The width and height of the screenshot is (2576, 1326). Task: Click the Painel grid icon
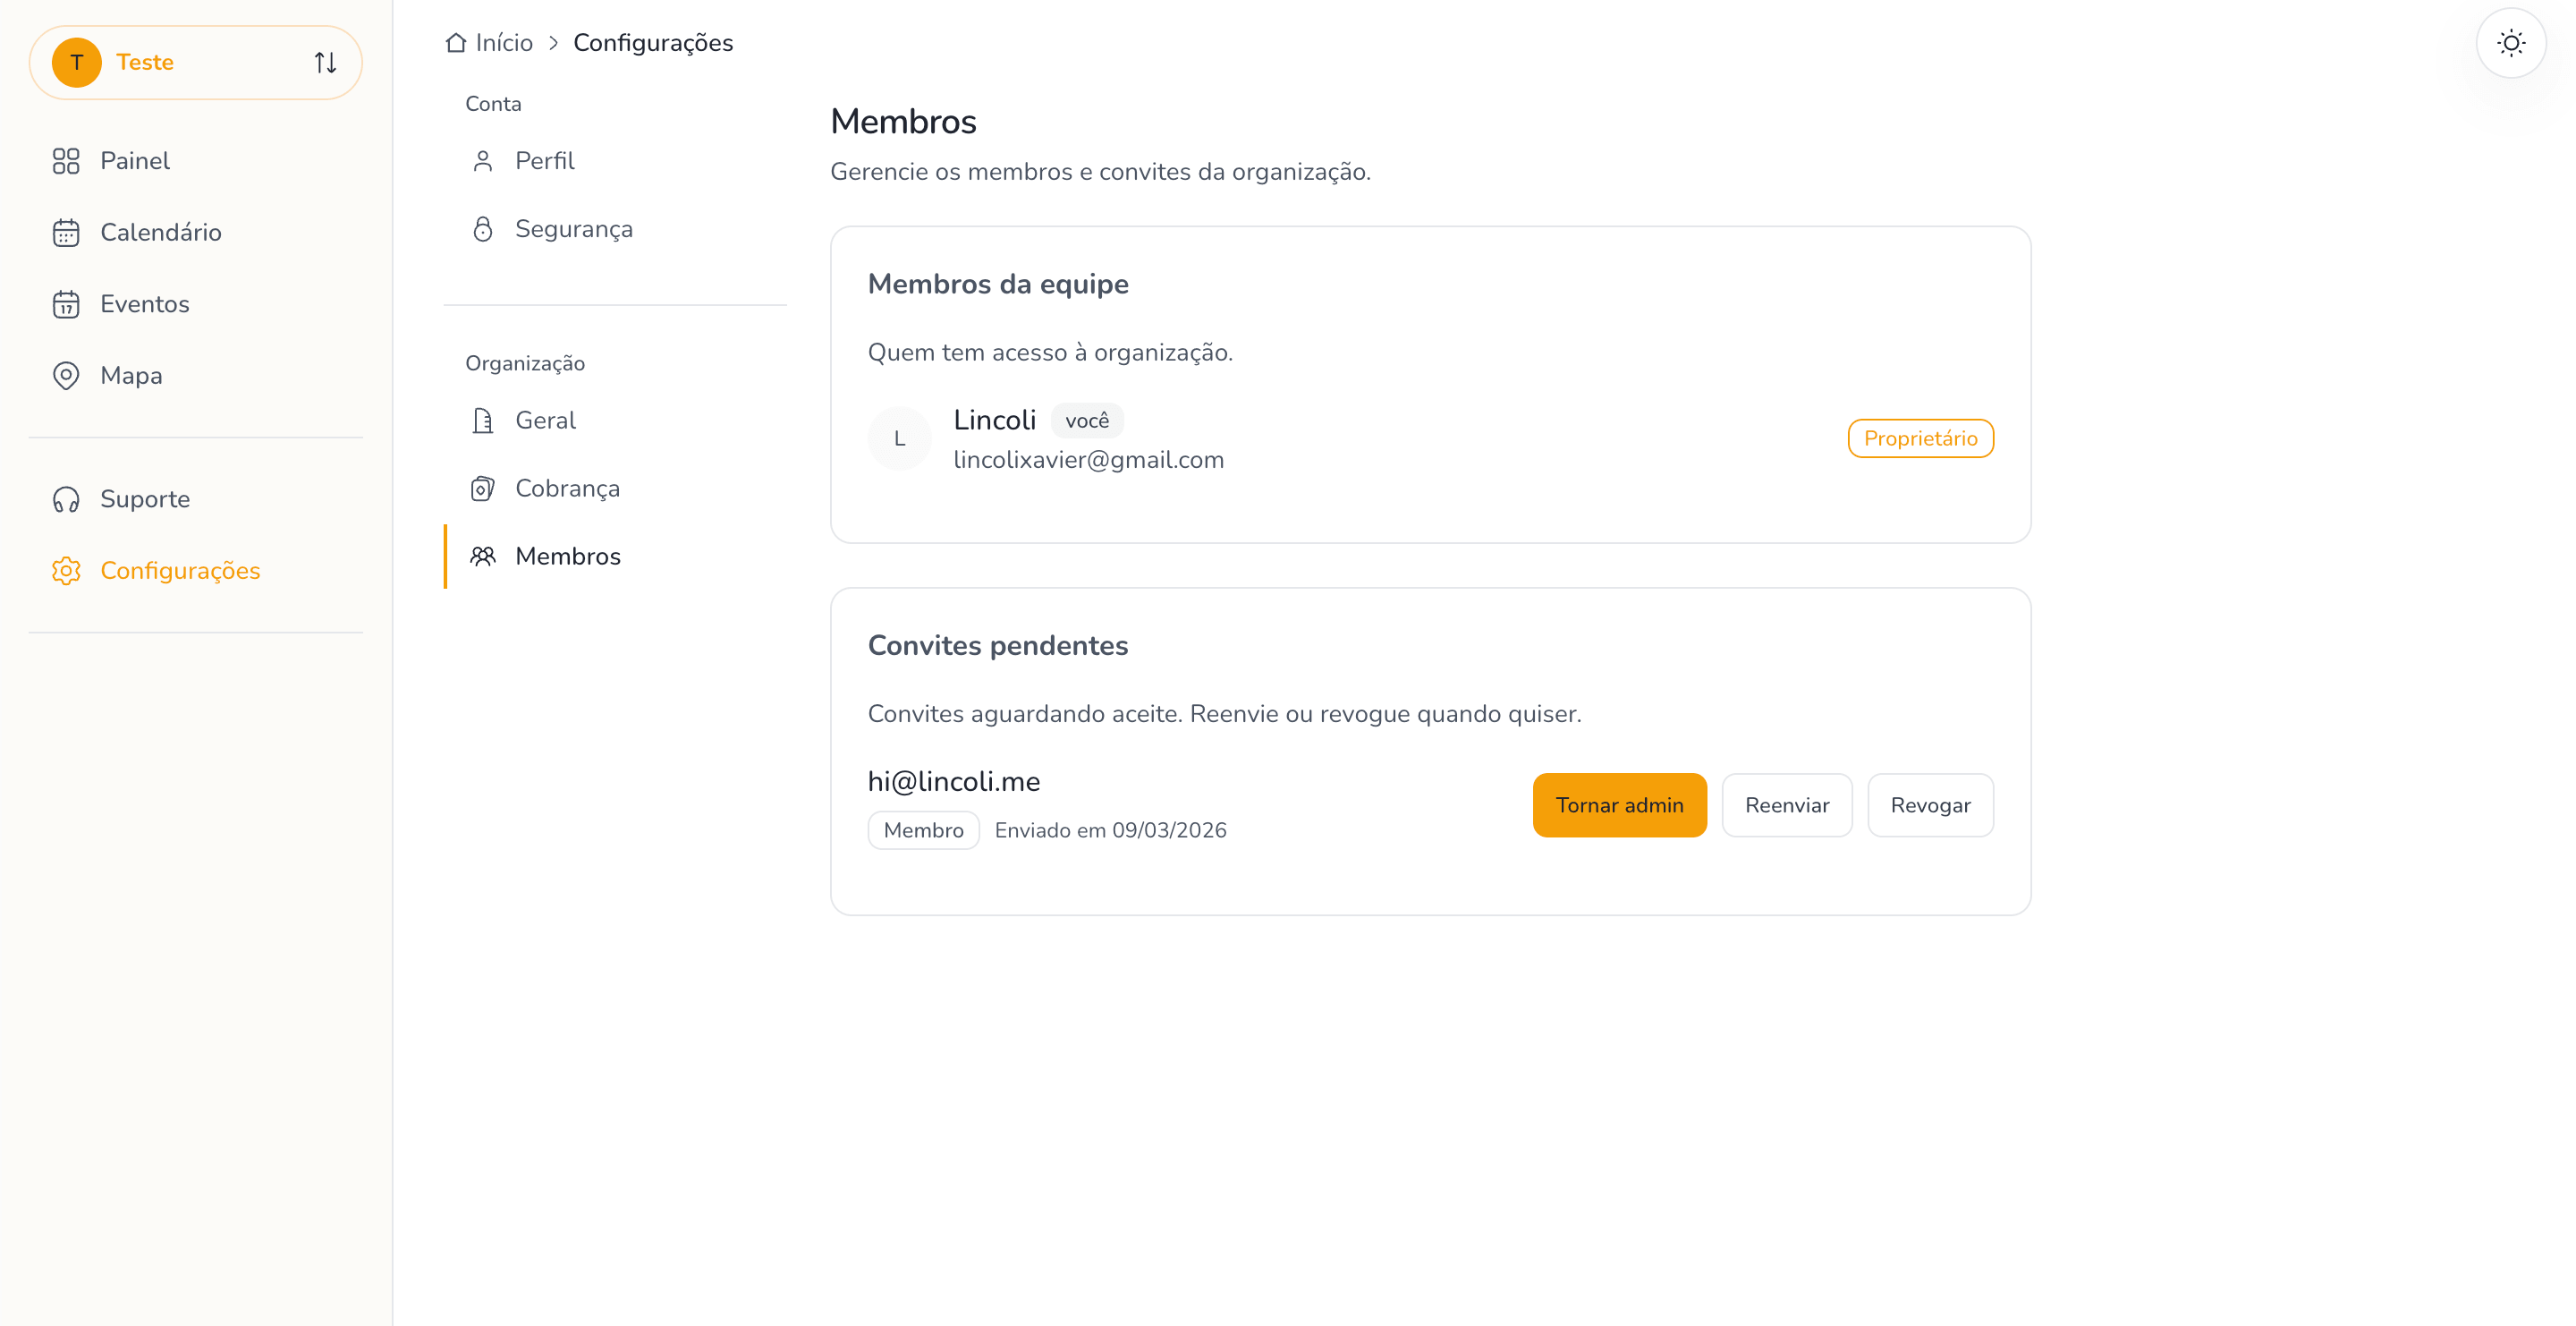(x=66, y=161)
